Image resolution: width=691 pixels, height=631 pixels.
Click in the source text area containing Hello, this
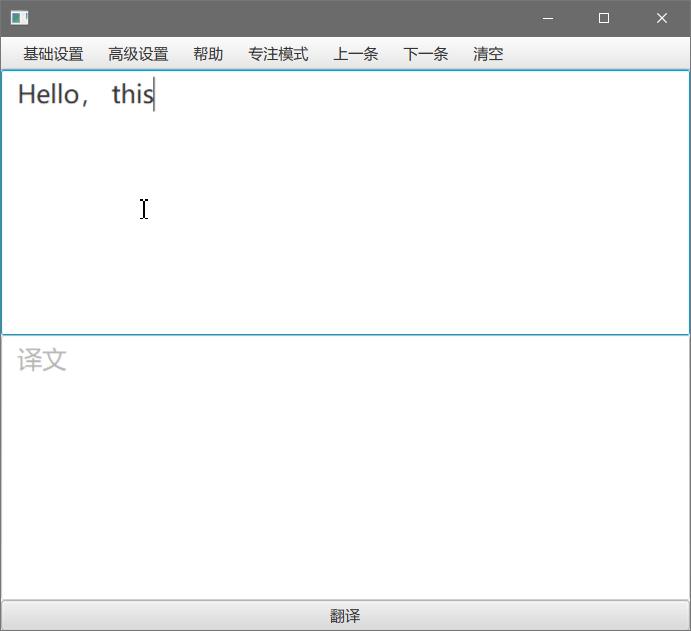(x=345, y=202)
